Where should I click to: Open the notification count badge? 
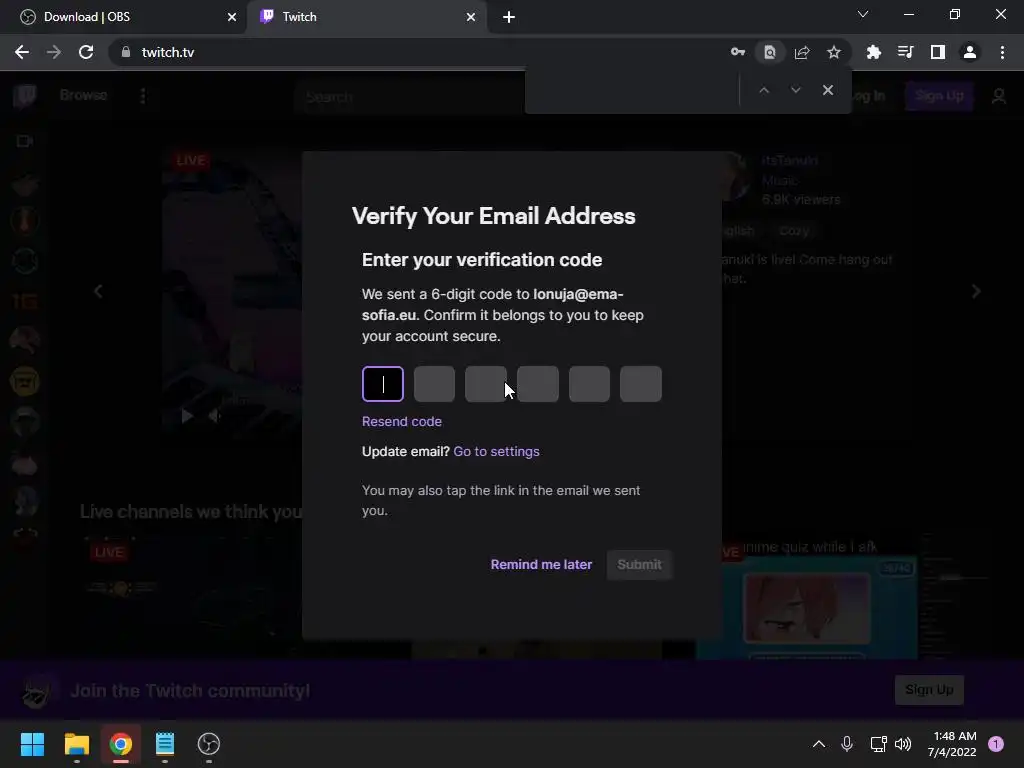(996, 744)
